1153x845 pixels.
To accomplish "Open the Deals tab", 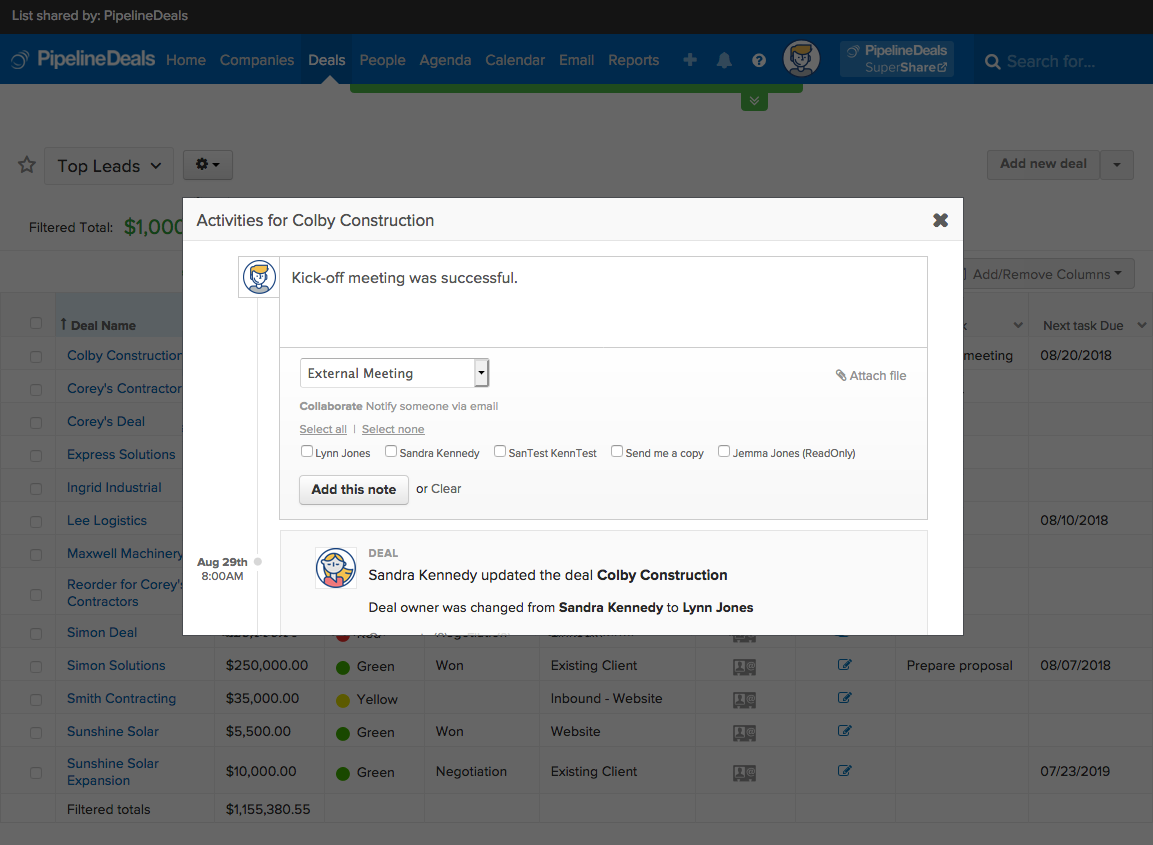I will click(x=326, y=60).
